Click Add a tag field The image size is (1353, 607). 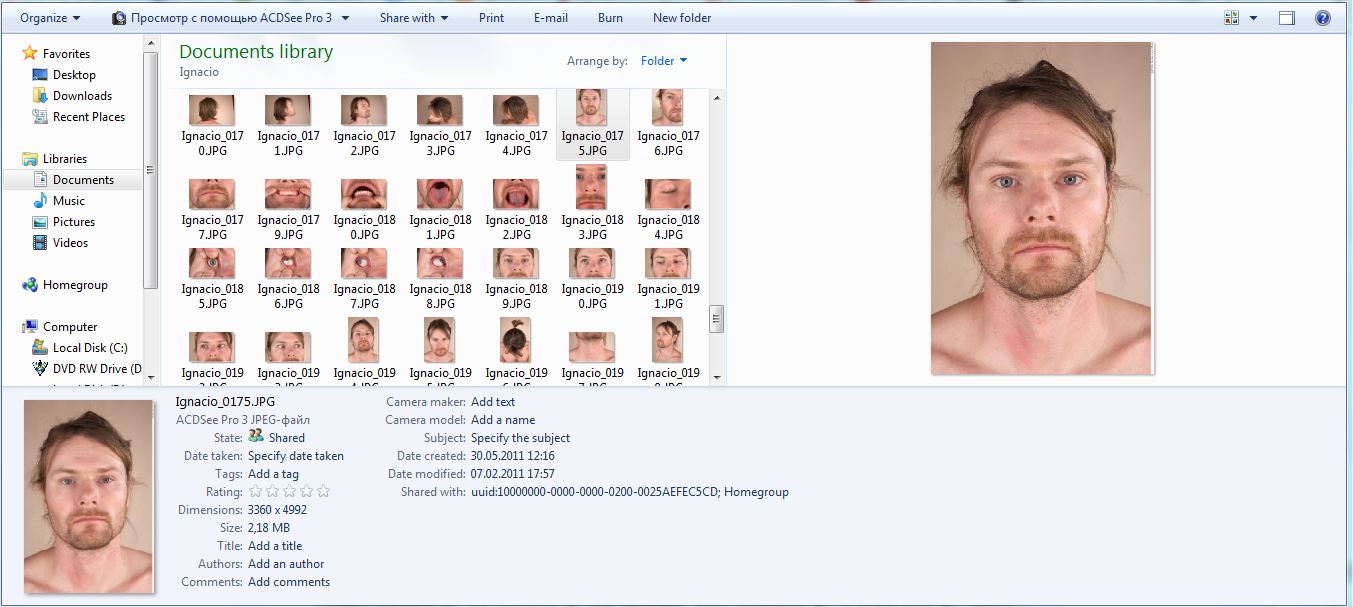click(x=273, y=474)
